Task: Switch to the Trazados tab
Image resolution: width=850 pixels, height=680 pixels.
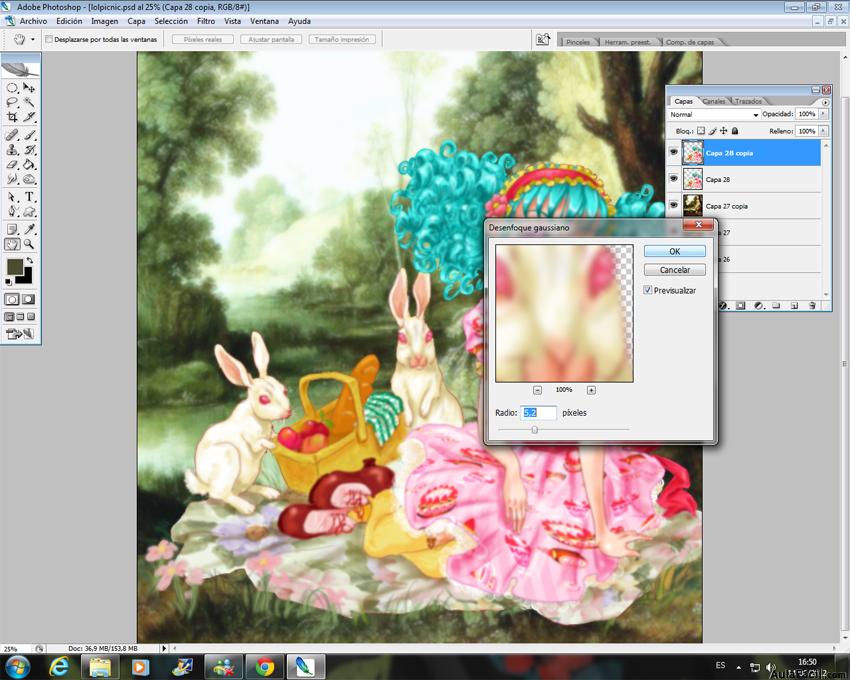Action: pyautogui.click(x=748, y=101)
